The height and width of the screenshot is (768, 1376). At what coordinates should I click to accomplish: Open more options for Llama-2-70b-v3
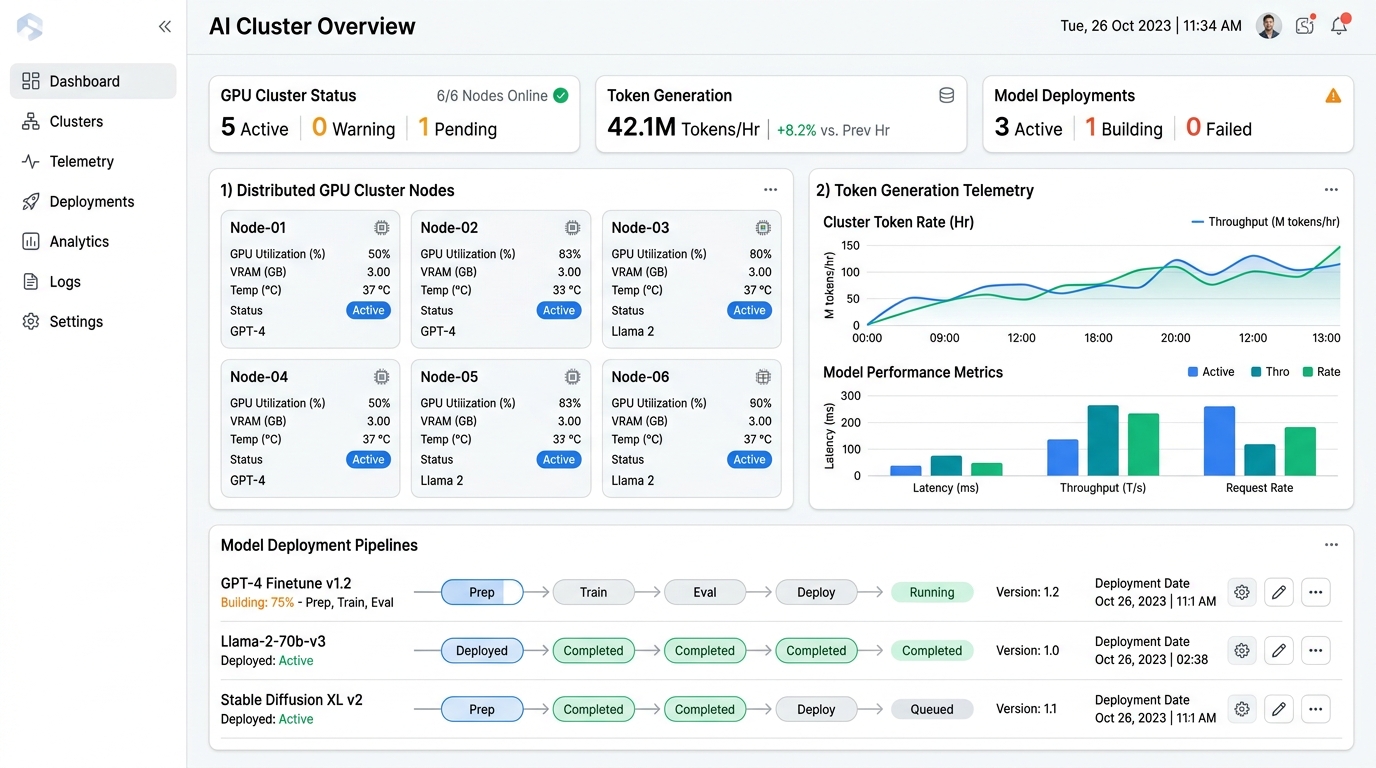[1315, 650]
